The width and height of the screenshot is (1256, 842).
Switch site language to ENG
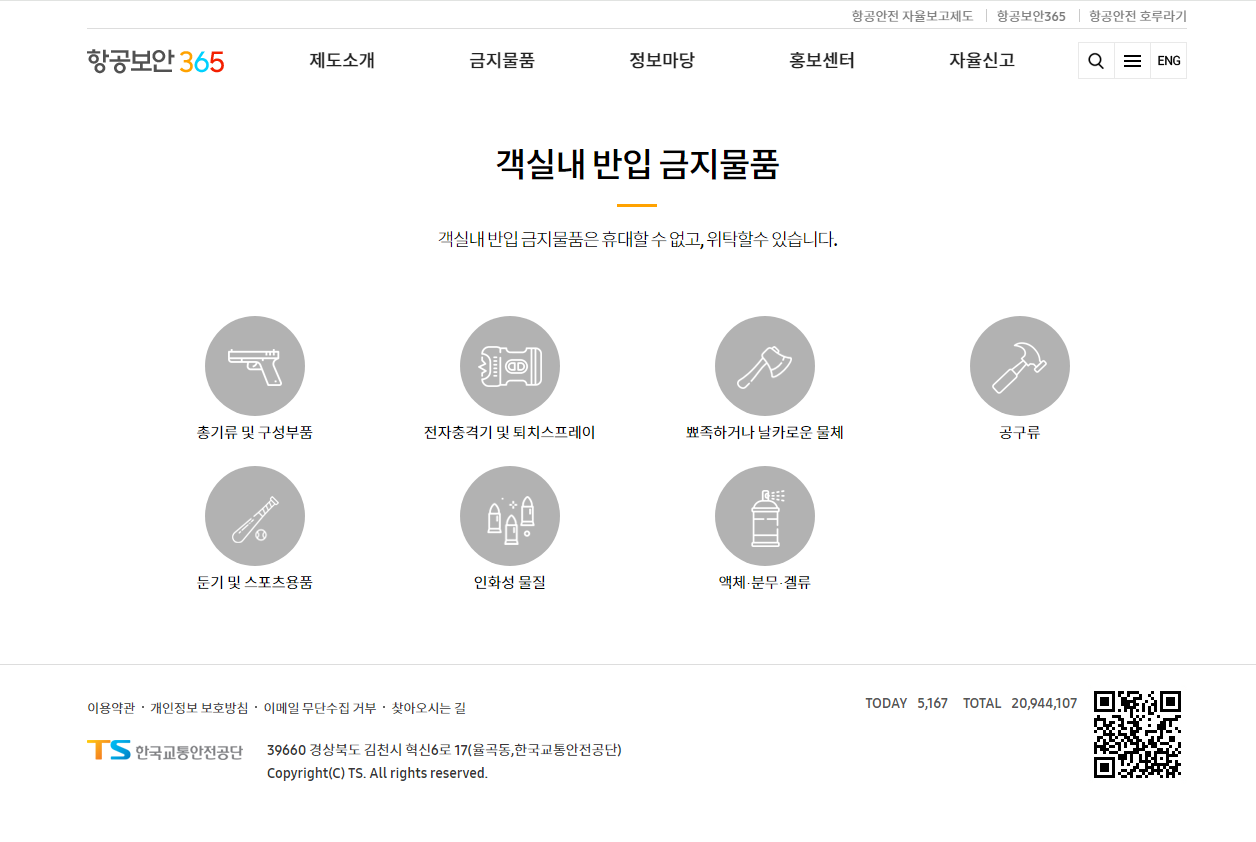(1168, 60)
